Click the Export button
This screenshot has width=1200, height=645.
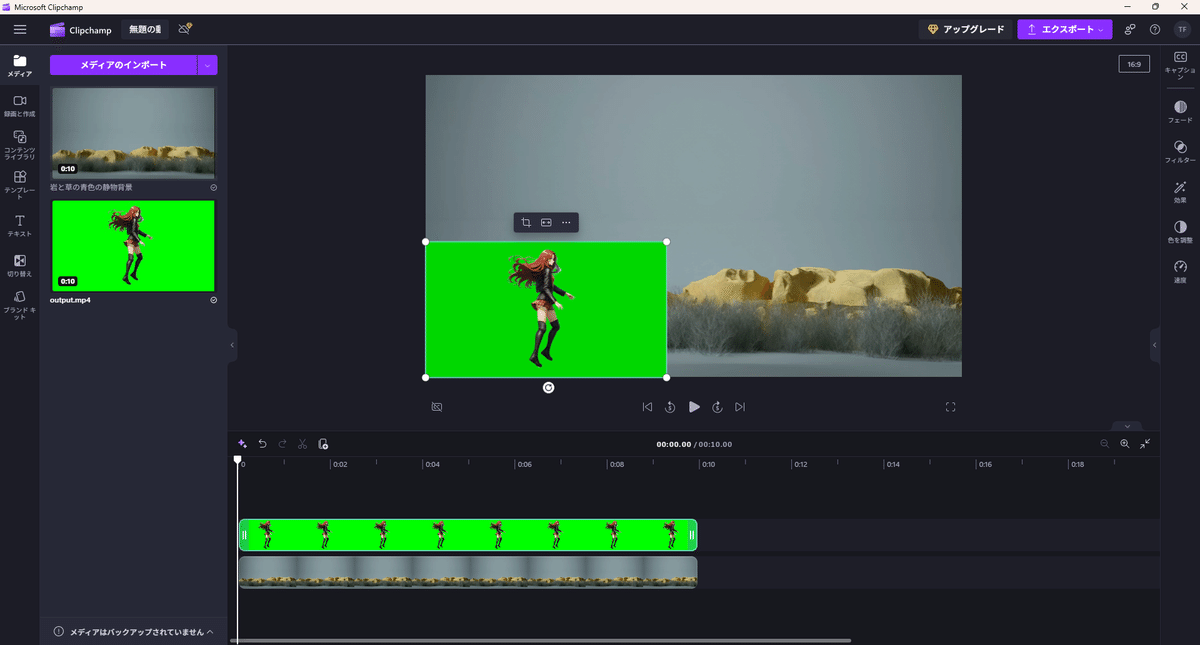(1065, 30)
